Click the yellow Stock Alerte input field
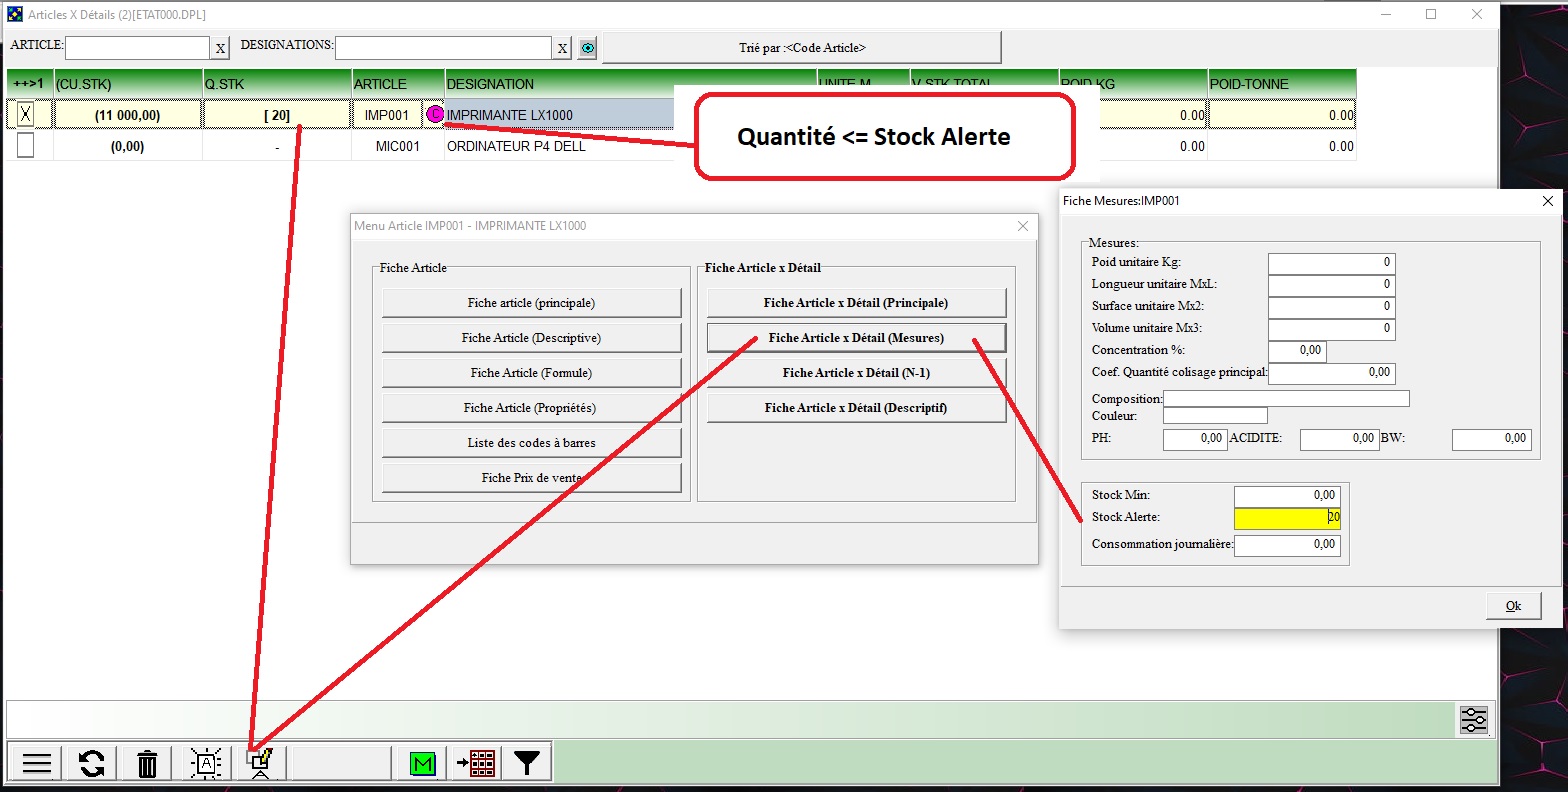1568x792 pixels. (1286, 518)
